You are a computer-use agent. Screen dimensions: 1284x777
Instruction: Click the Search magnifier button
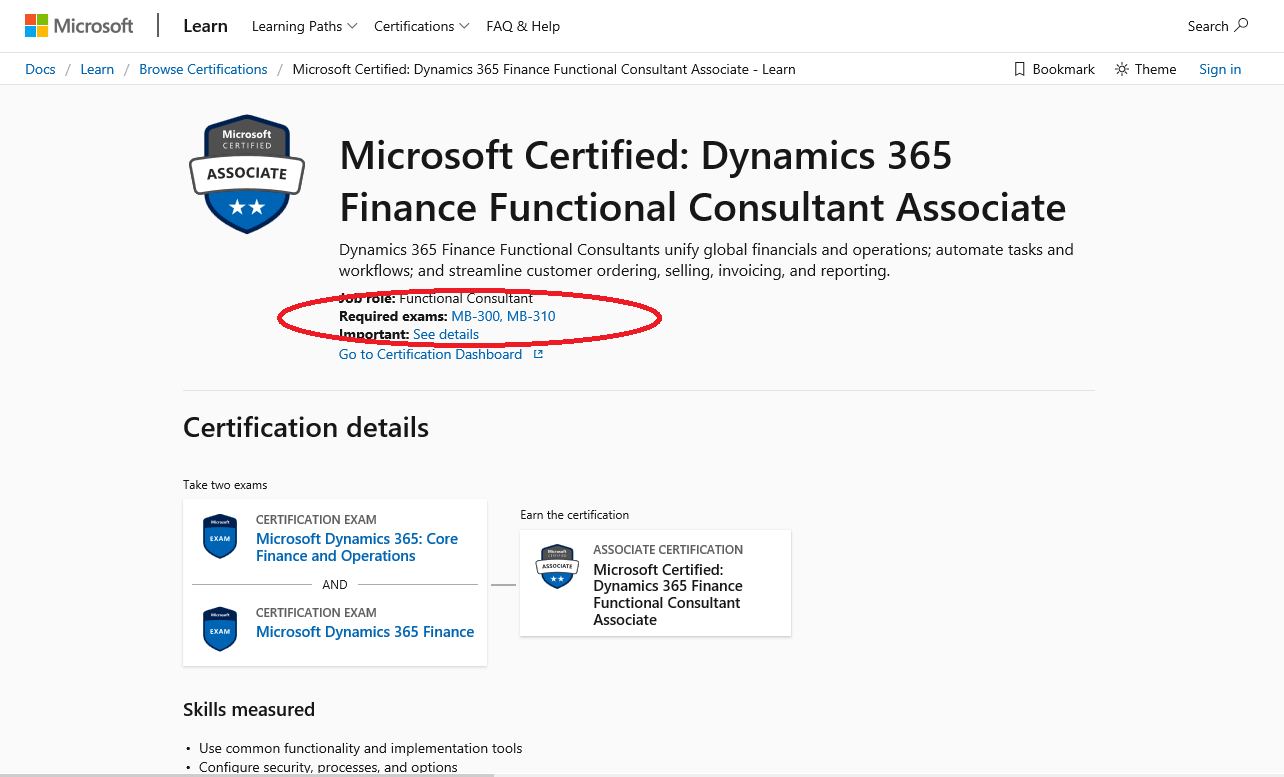tap(1218, 26)
